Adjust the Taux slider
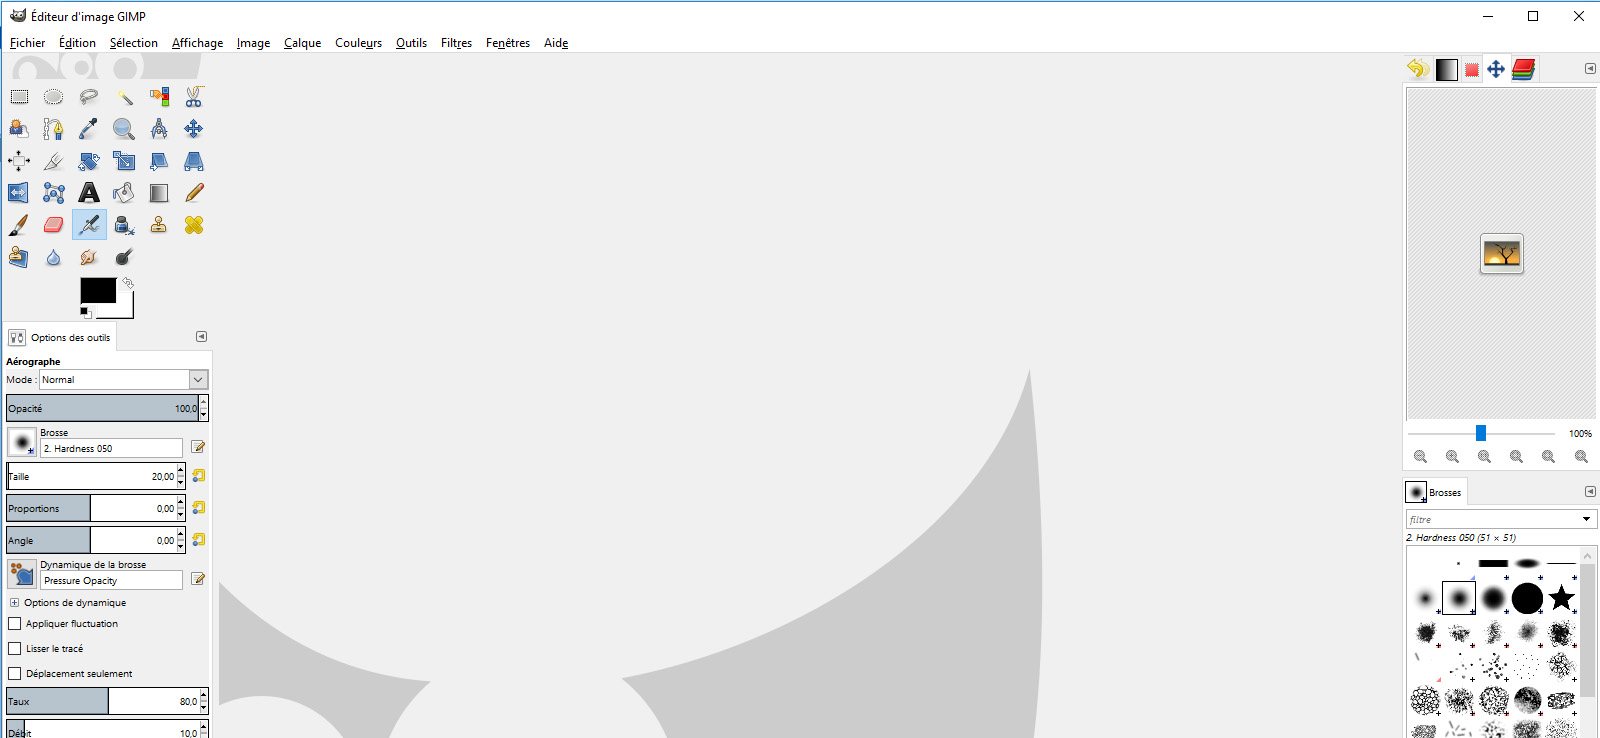The height and width of the screenshot is (738, 1600). pos(104,701)
